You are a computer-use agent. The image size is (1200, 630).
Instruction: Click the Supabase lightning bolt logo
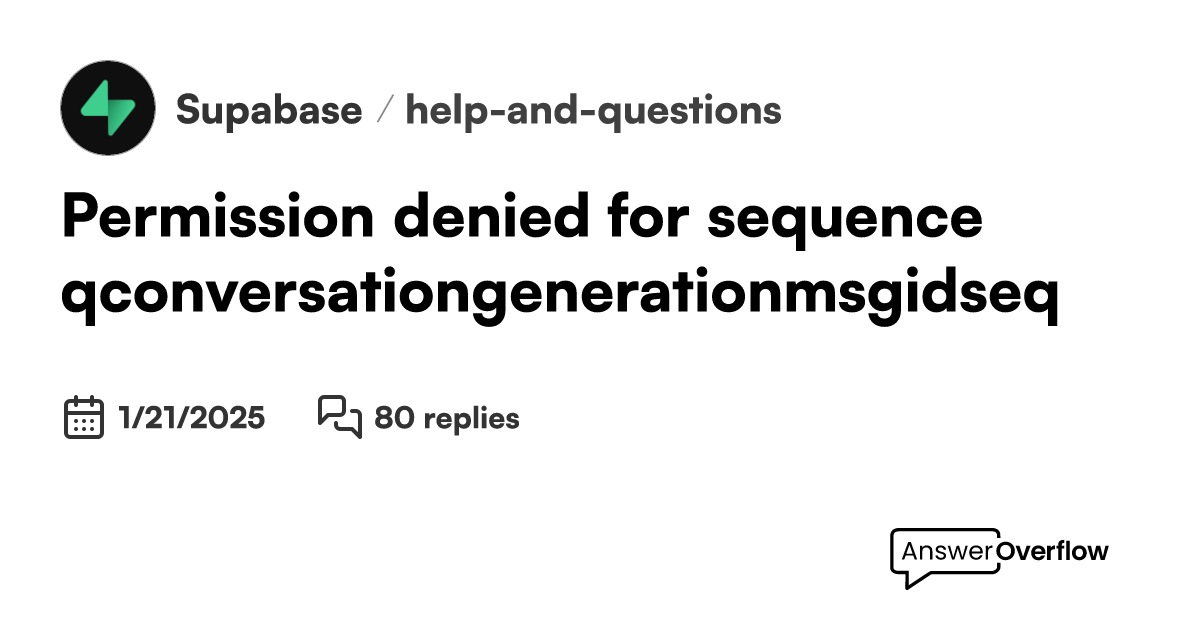108,108
